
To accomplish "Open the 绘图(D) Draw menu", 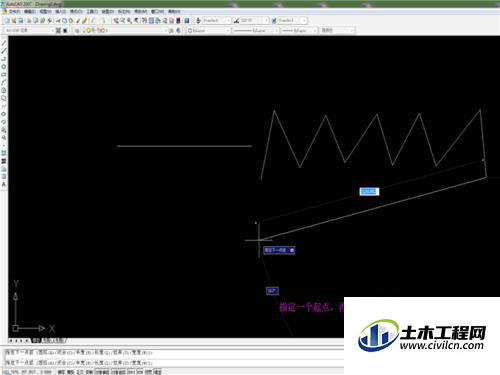I will pyautogui.click(x=108, y=11).
